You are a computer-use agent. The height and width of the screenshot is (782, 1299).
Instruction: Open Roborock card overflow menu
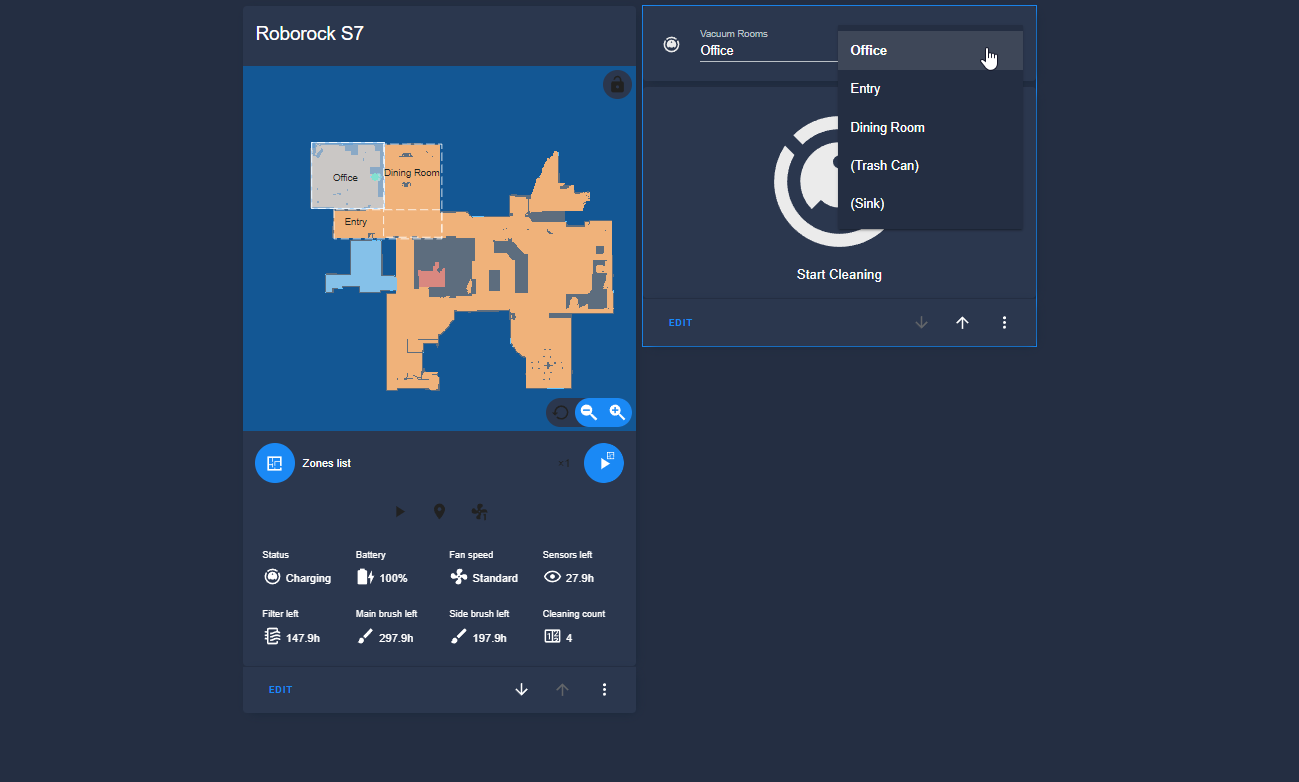point(604,689)
